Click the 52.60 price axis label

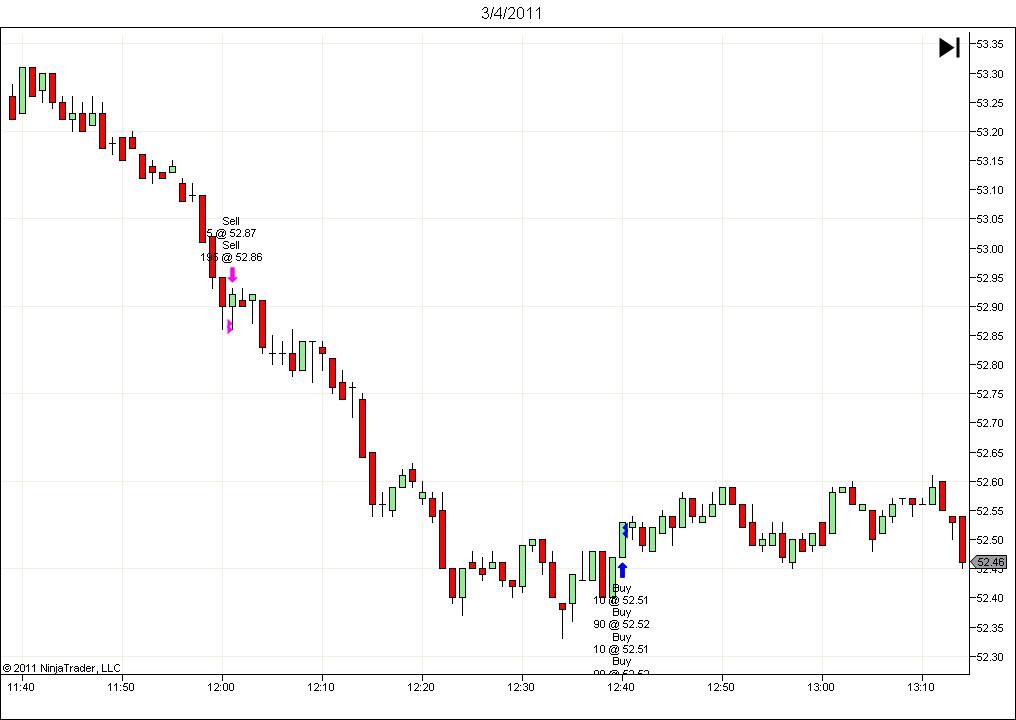coord(989,482)
